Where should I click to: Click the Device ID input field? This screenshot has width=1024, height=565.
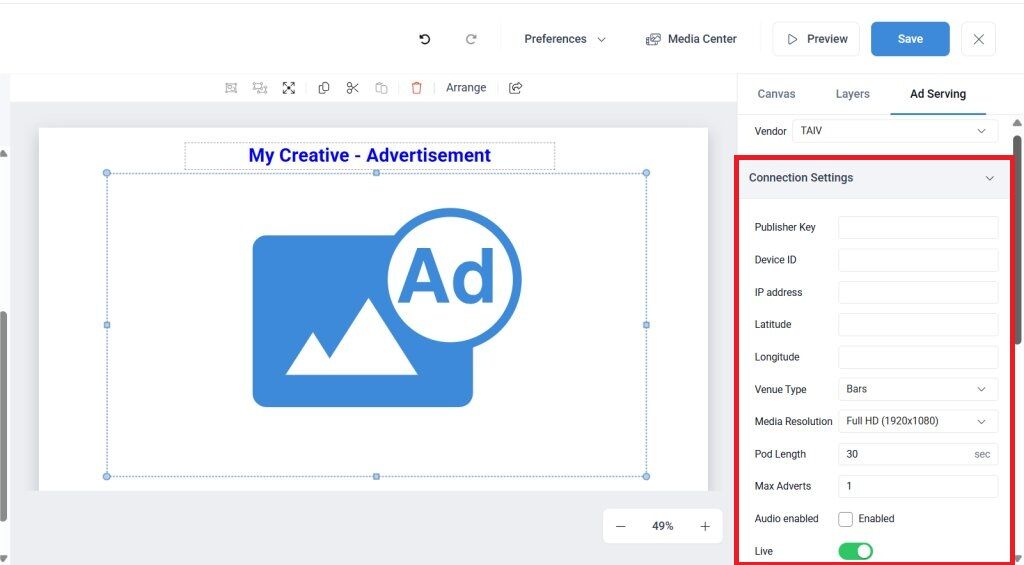point(918,260)
